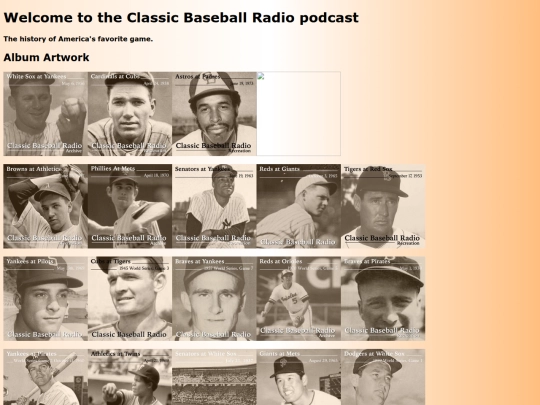
Task: Open the Dodgers at White Sox artwork
Action: coord(383,377)
